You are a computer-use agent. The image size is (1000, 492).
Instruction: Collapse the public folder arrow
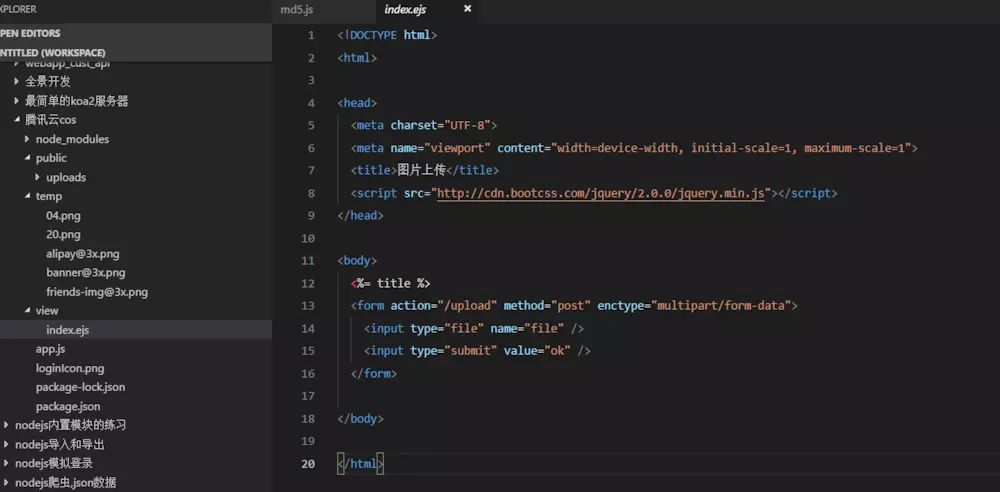[x=27, y=158]
